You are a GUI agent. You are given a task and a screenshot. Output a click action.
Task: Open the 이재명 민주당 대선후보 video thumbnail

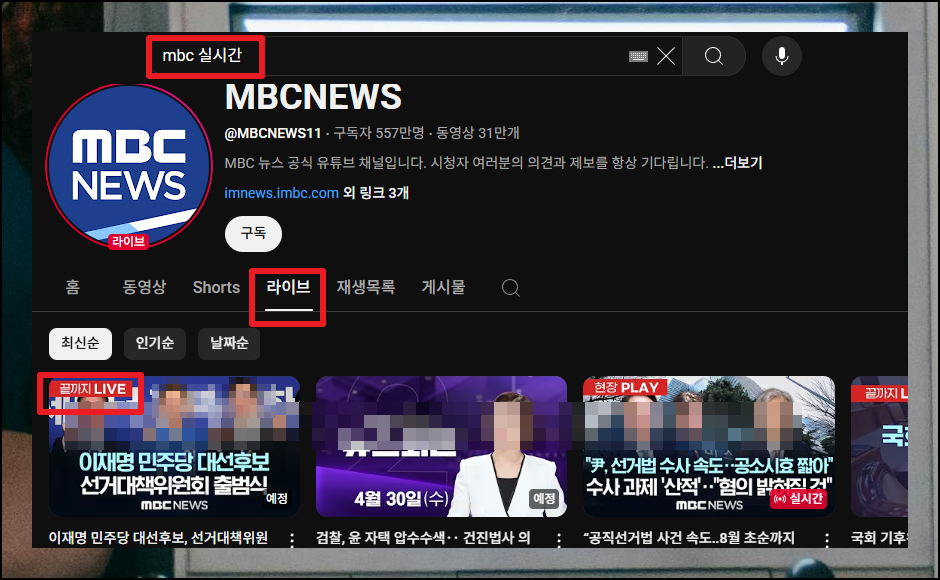tap(174, 446)
